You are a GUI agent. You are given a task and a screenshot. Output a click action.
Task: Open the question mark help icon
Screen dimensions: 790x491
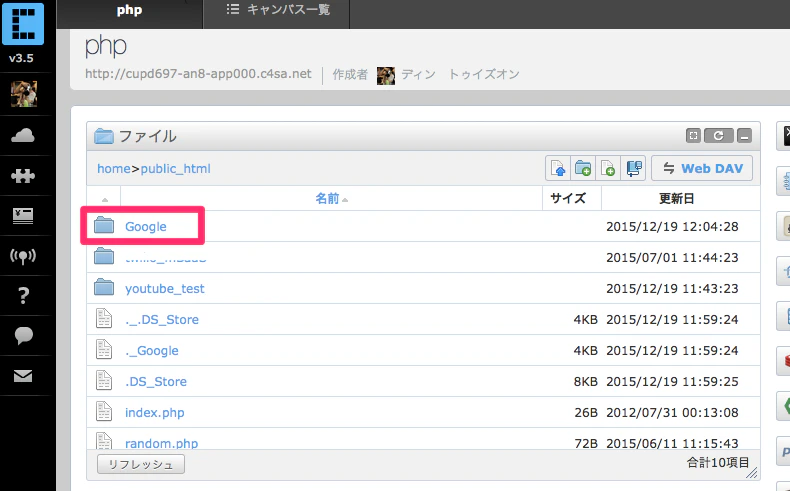(x=23, y=296)
